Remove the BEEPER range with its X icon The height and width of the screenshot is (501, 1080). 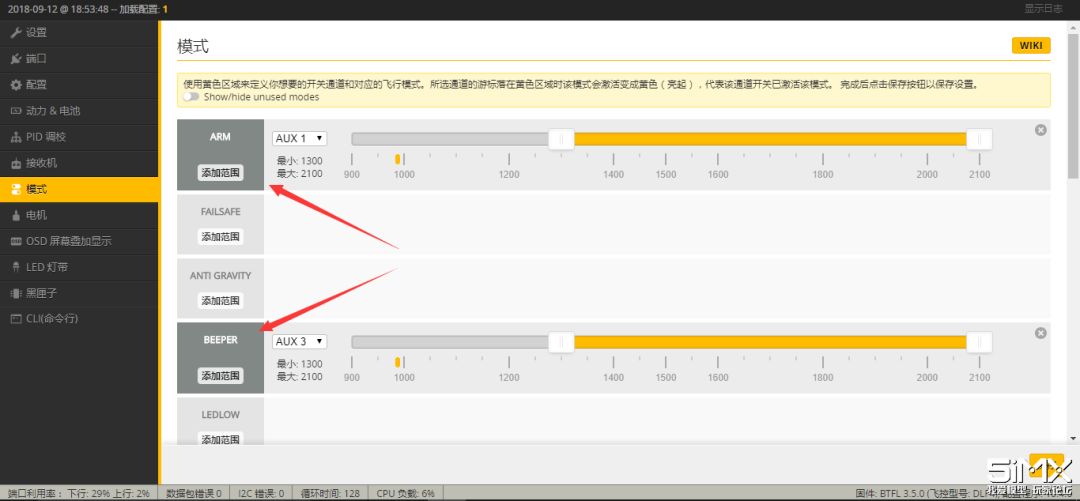pos(1040,333)
